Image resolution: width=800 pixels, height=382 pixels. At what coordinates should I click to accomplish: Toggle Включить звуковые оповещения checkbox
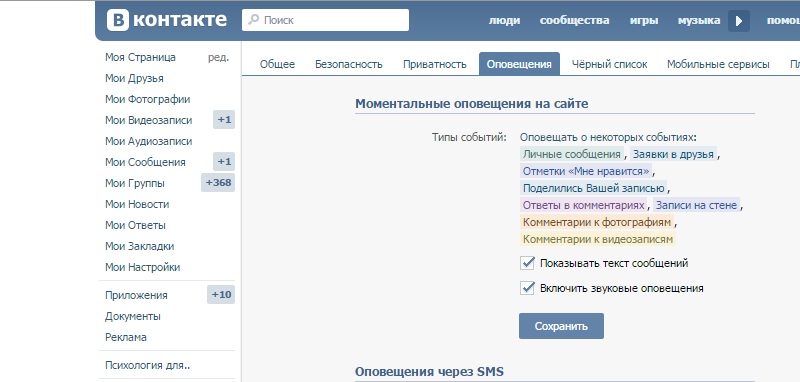pos(527,288)
